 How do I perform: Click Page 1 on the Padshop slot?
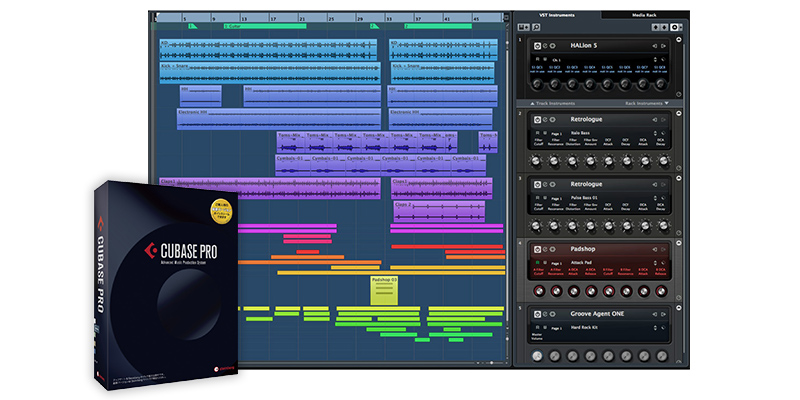click(x=557, y=263)
